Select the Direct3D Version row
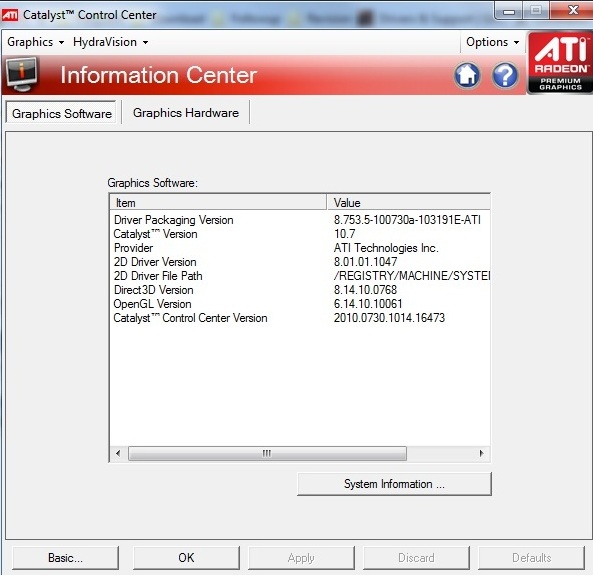The height and width of the screenshot is (577, 593). pos(300,290)
